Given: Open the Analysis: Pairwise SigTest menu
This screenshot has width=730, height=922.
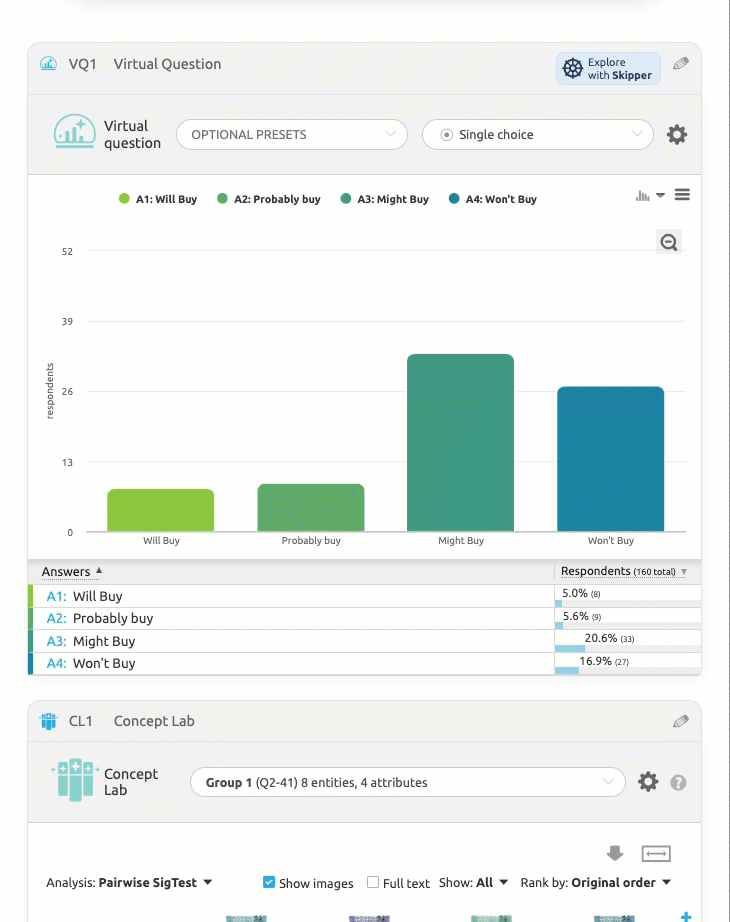Looking at the screenshot, I should point(129,882).
